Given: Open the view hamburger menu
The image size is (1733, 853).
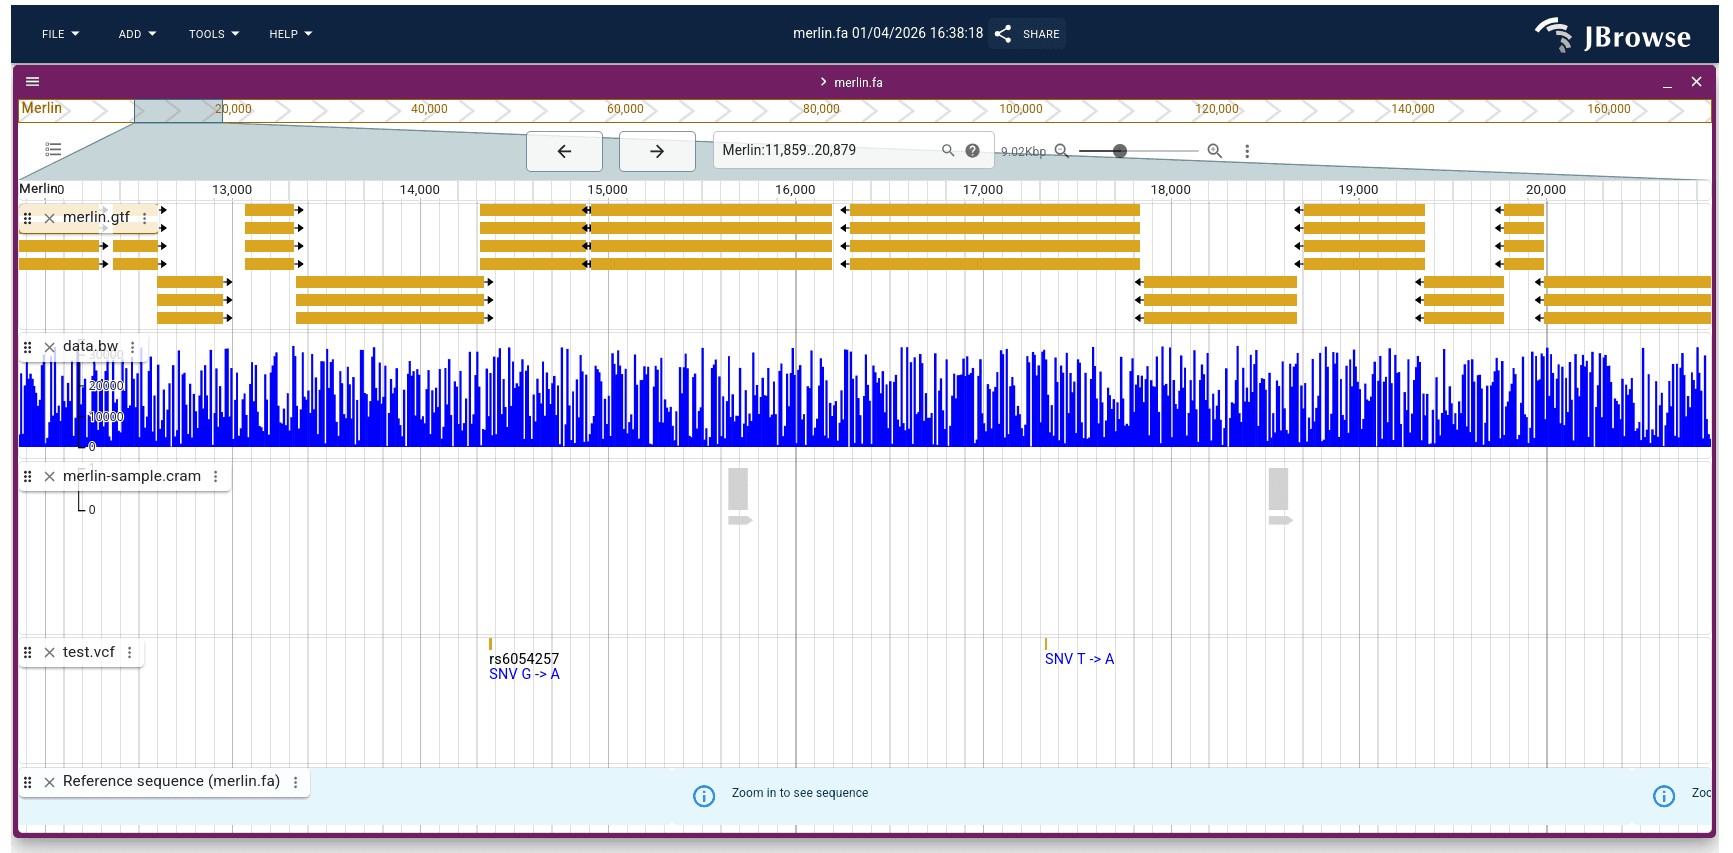Looking at the screenshot, I should point(32,82).
